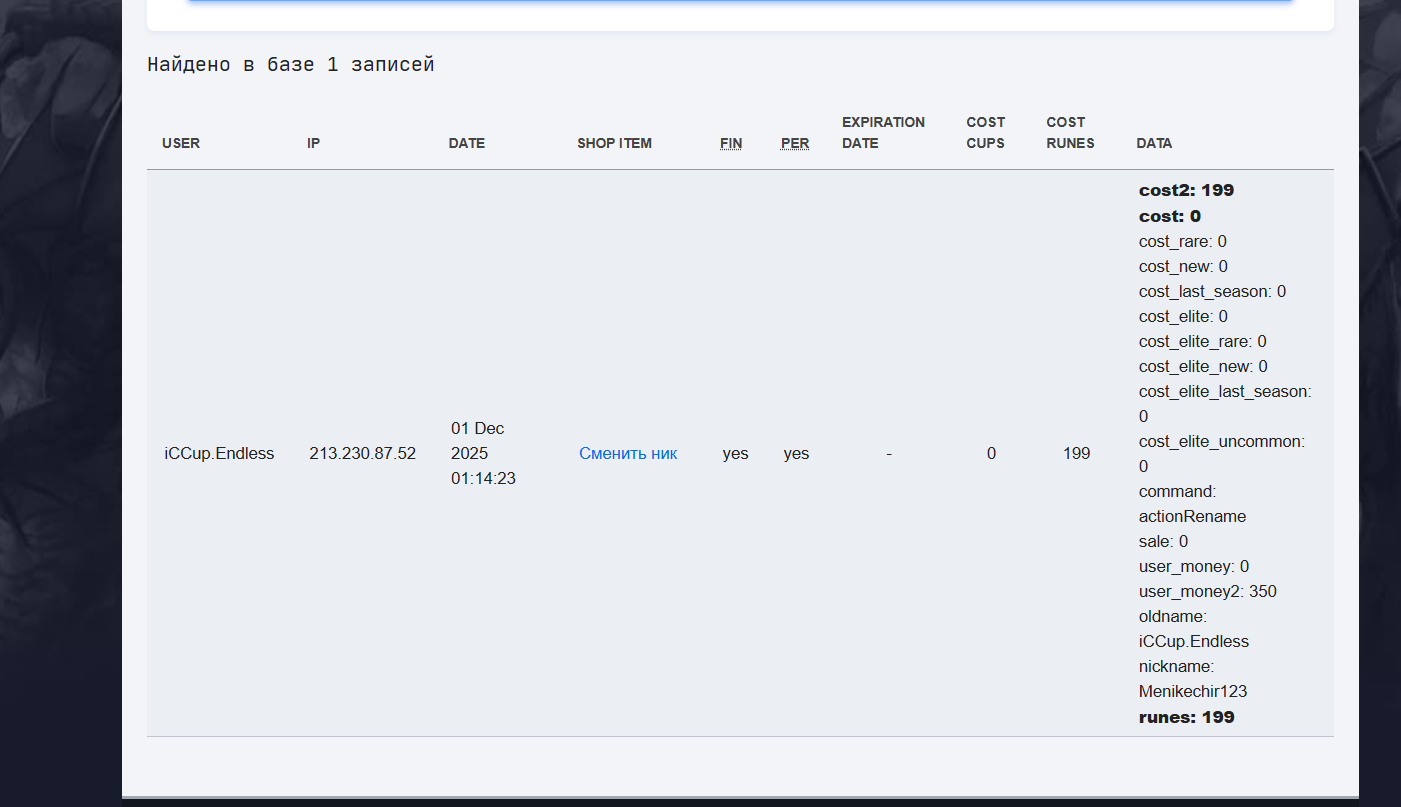Click the 'user_money: 0' entry

click(1194, 566)
